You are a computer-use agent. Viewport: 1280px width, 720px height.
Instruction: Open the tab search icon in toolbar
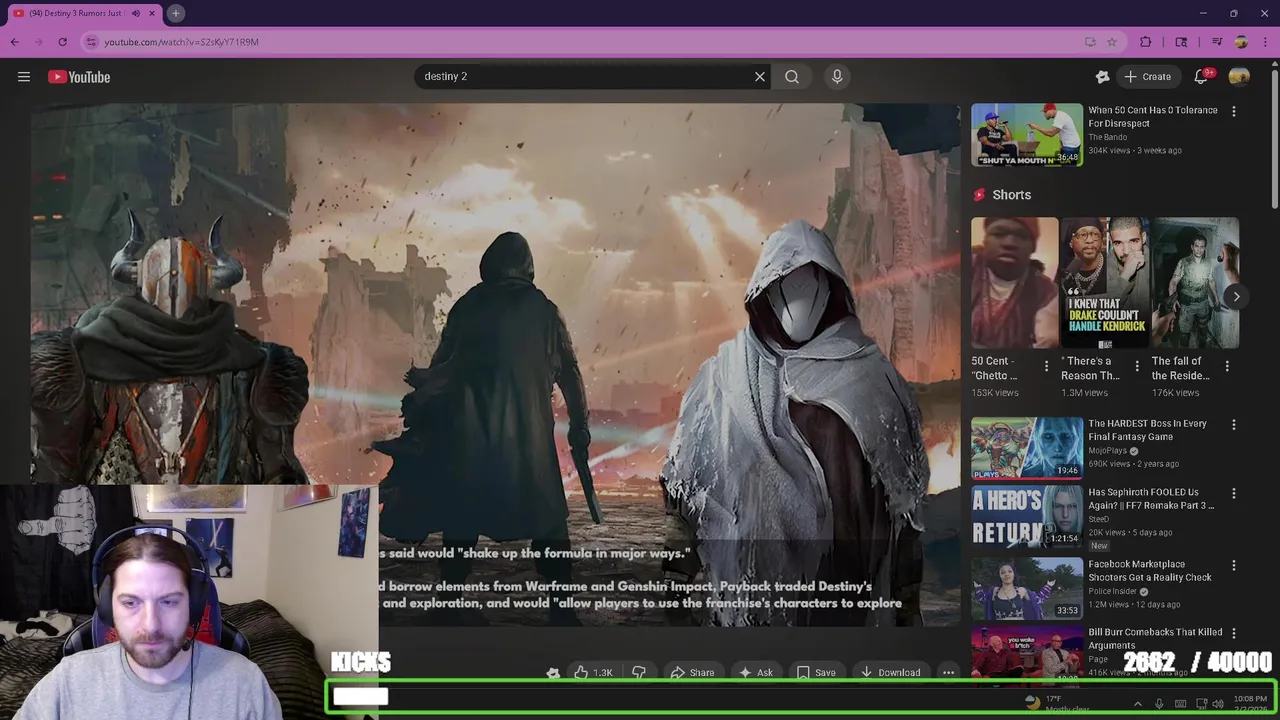(1181, 42)
